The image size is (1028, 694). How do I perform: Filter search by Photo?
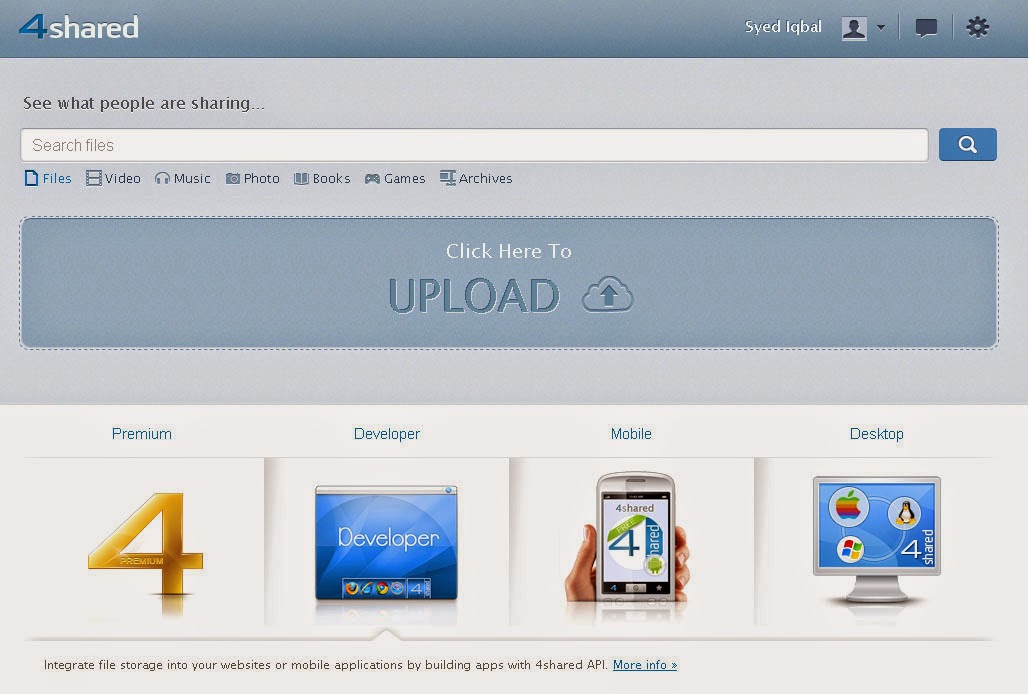point(252,179)
